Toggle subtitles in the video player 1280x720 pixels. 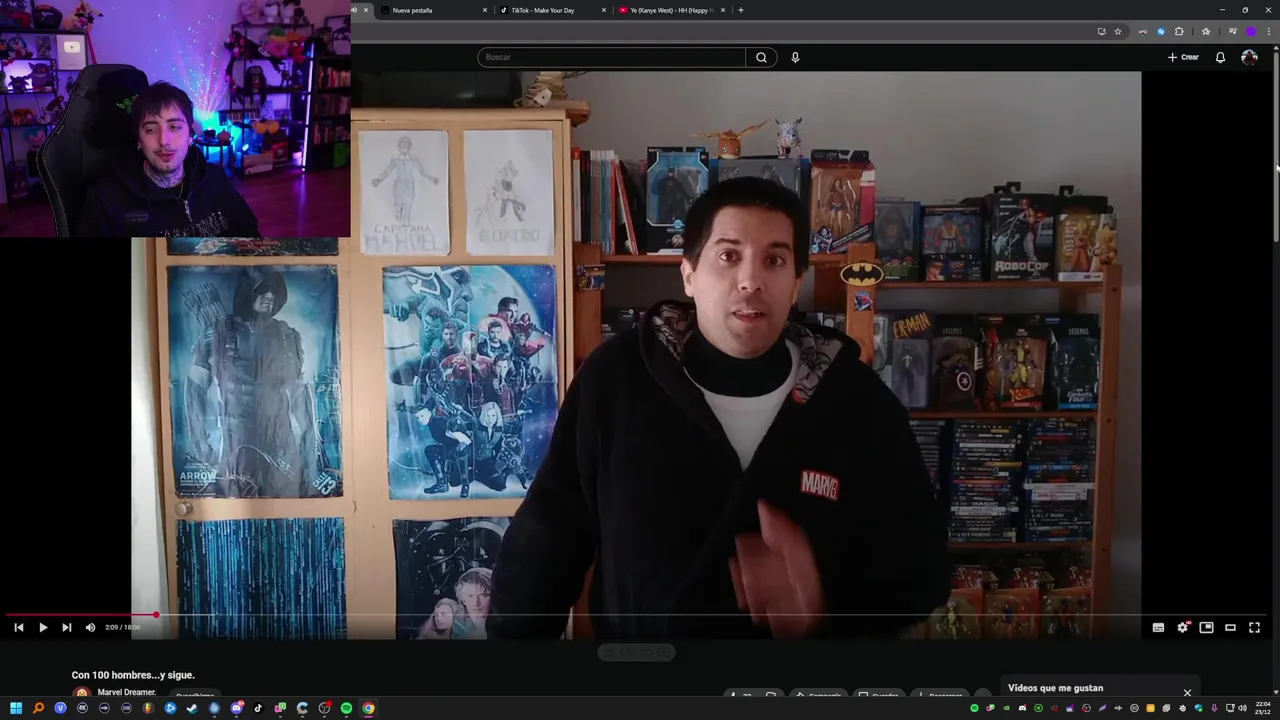point(1158,627)
